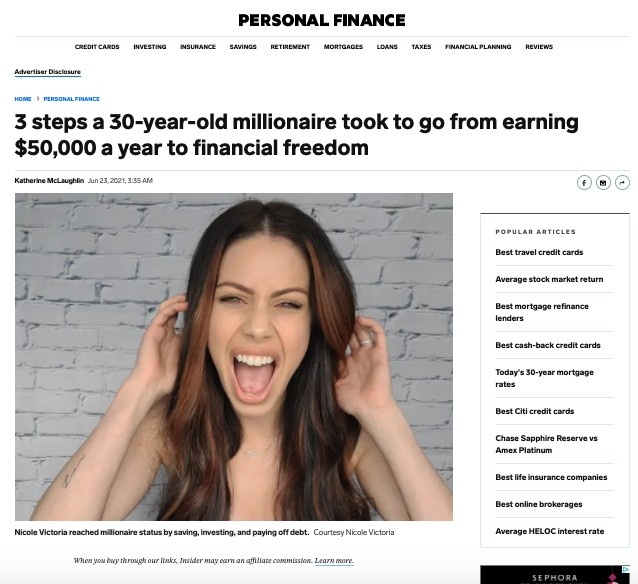The image size is (638, 584).
Task: Select Financial Planning in navigation
Action: [478, 47]
